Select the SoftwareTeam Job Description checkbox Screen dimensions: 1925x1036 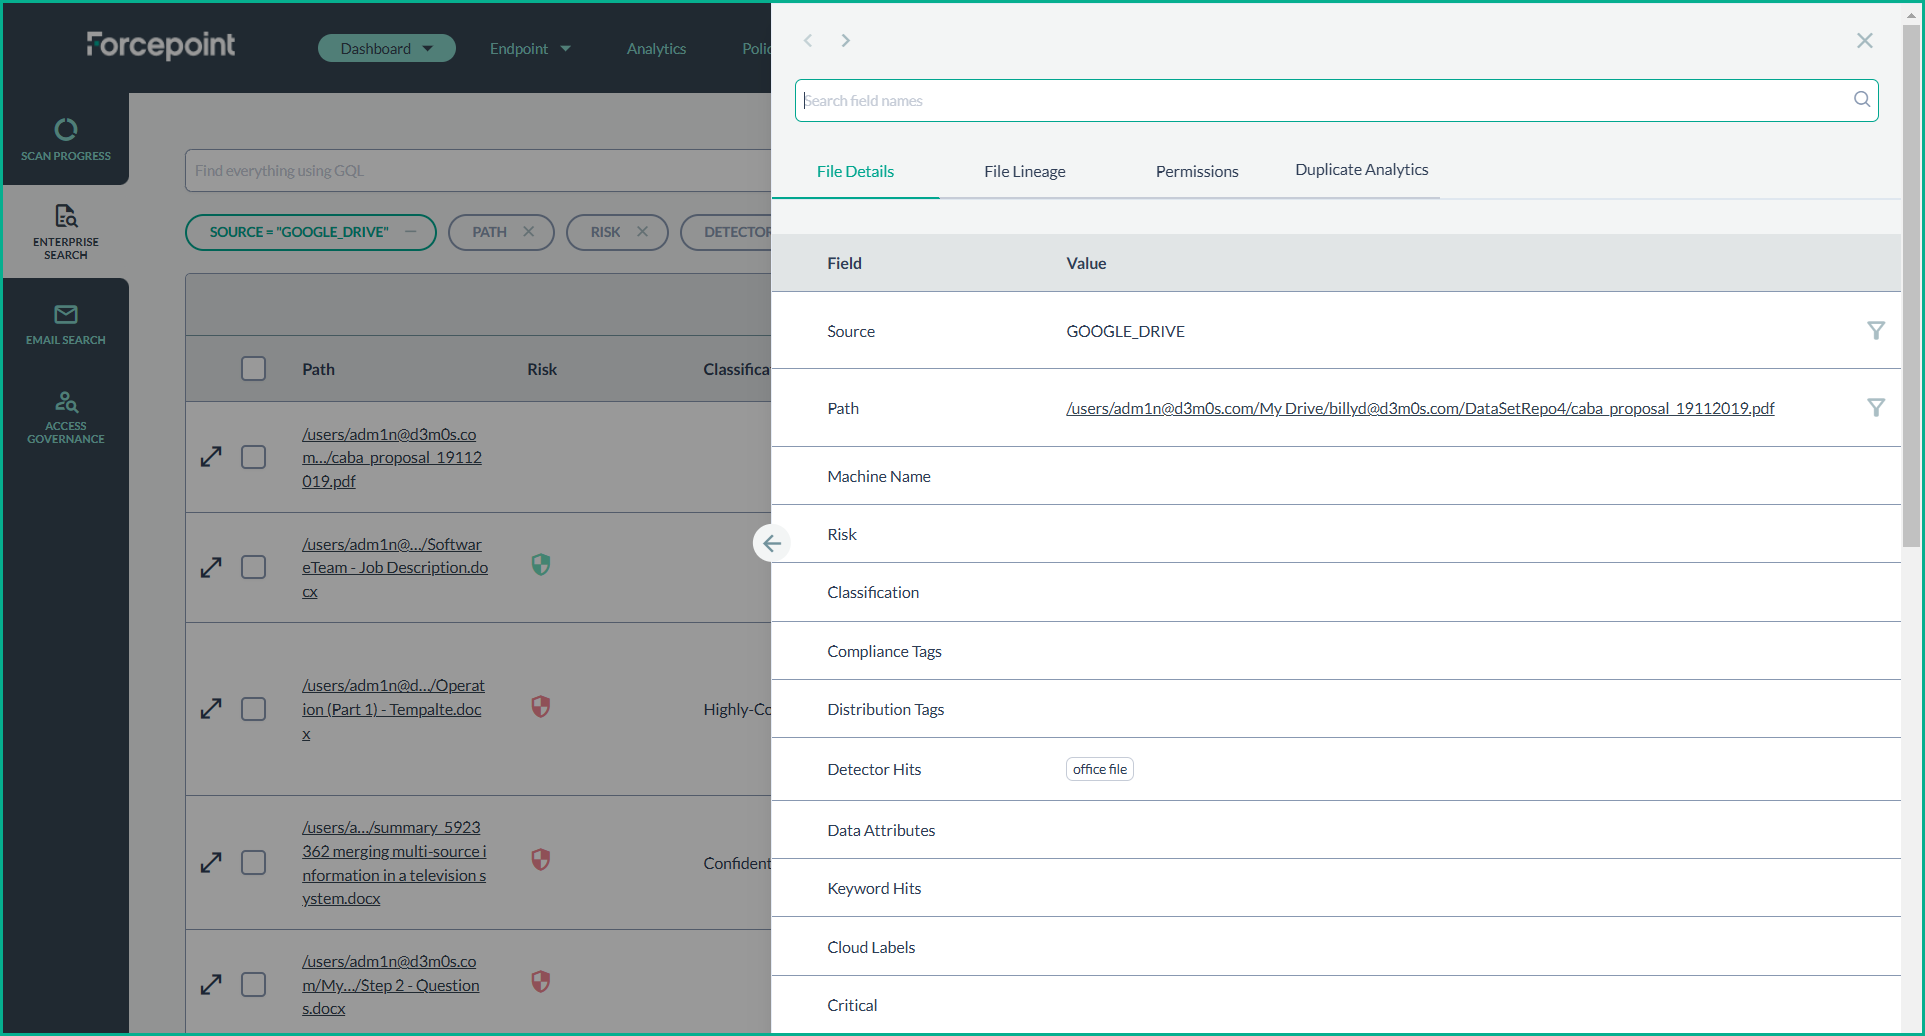click(x=254, y=567)
